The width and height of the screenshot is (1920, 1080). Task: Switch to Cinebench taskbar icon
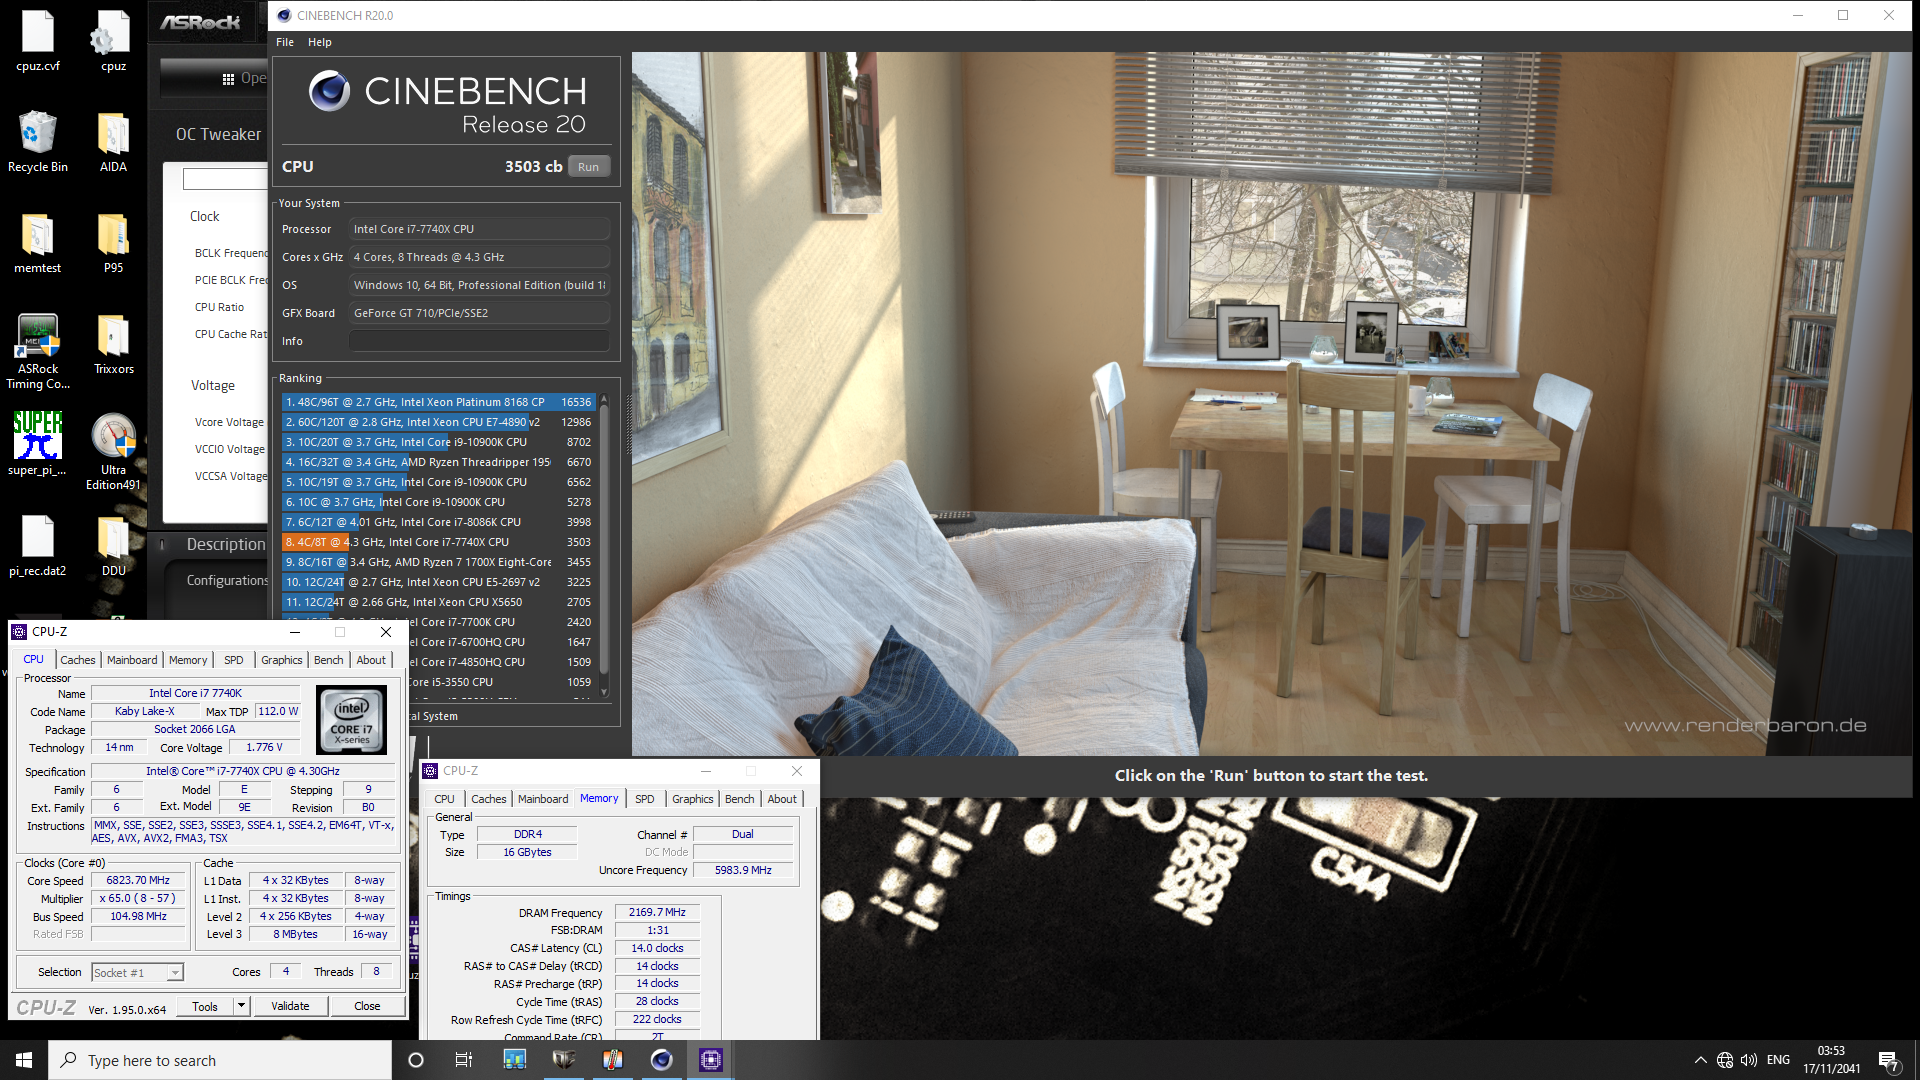pos(661,1060)
